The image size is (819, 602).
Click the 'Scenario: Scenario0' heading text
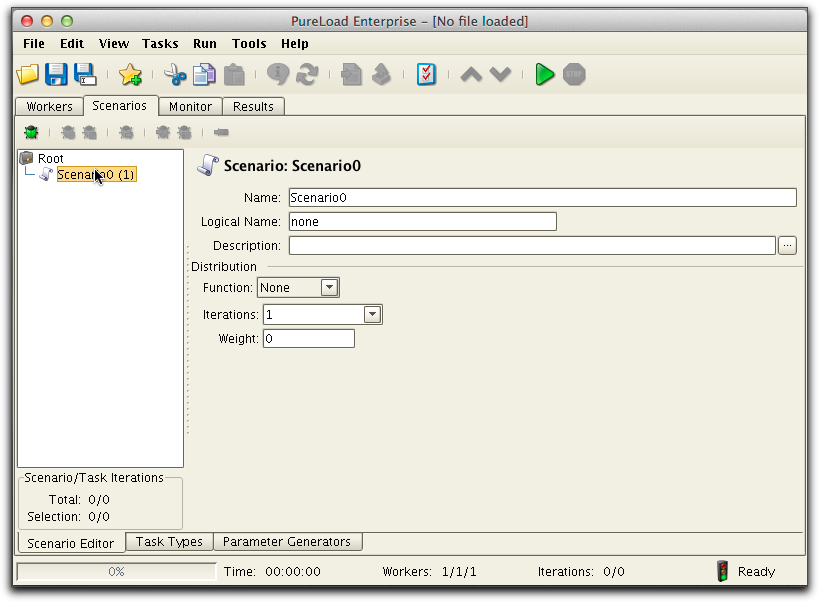[292, 166]
